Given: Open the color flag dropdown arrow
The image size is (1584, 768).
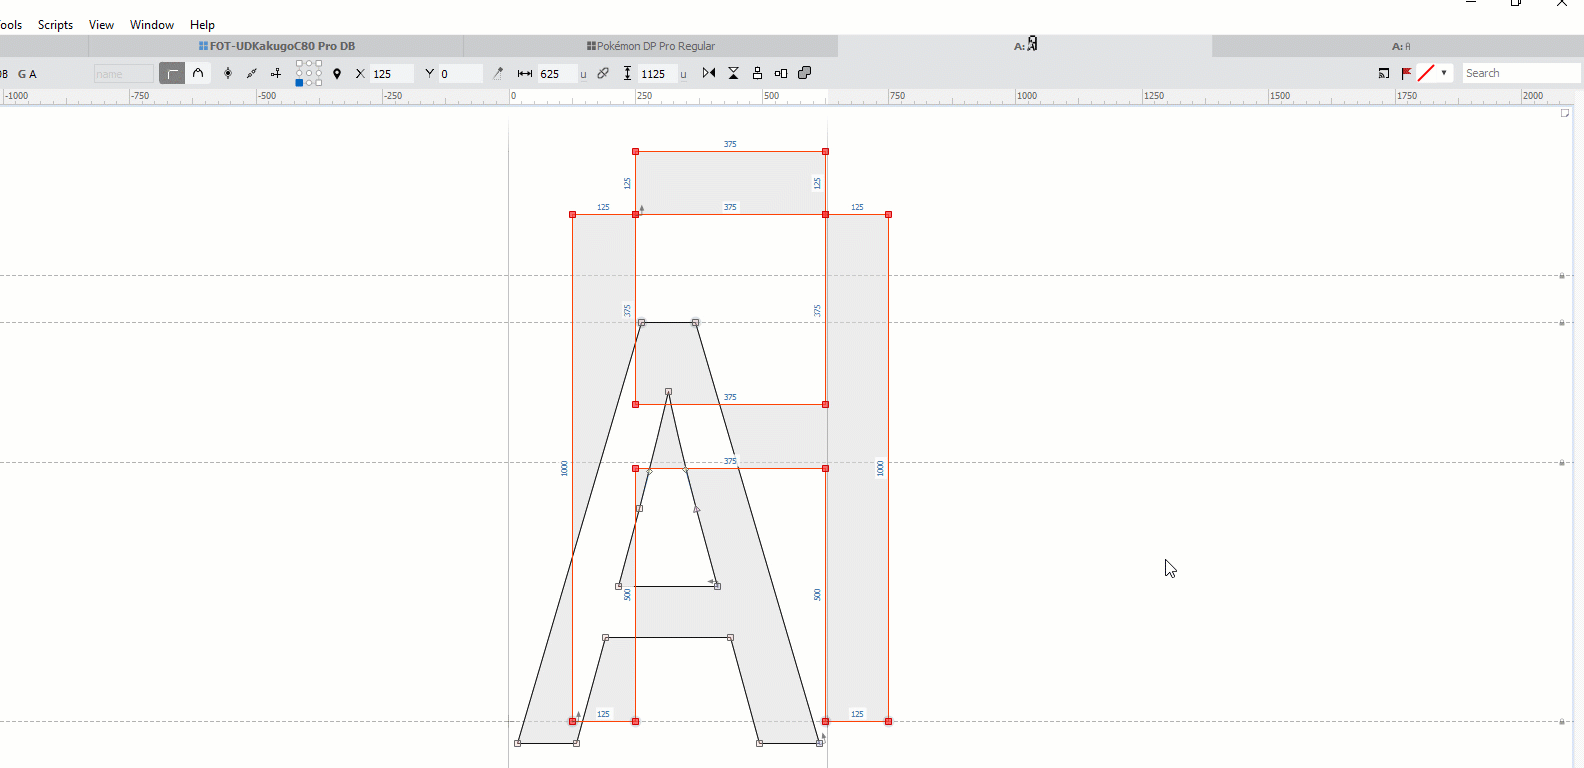Looking at the screenshot, I should click(x=1444, y=73).
